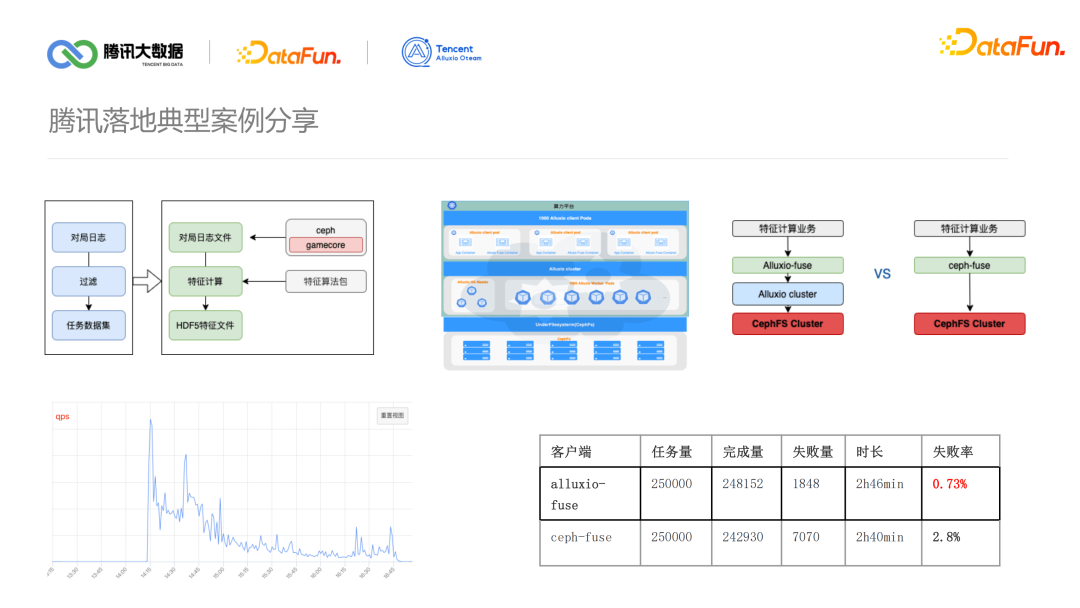Viewport: 1080px width, 608px height.
Task: Click the 对局日志 flowchart box
Action: (x=87, y=237)
